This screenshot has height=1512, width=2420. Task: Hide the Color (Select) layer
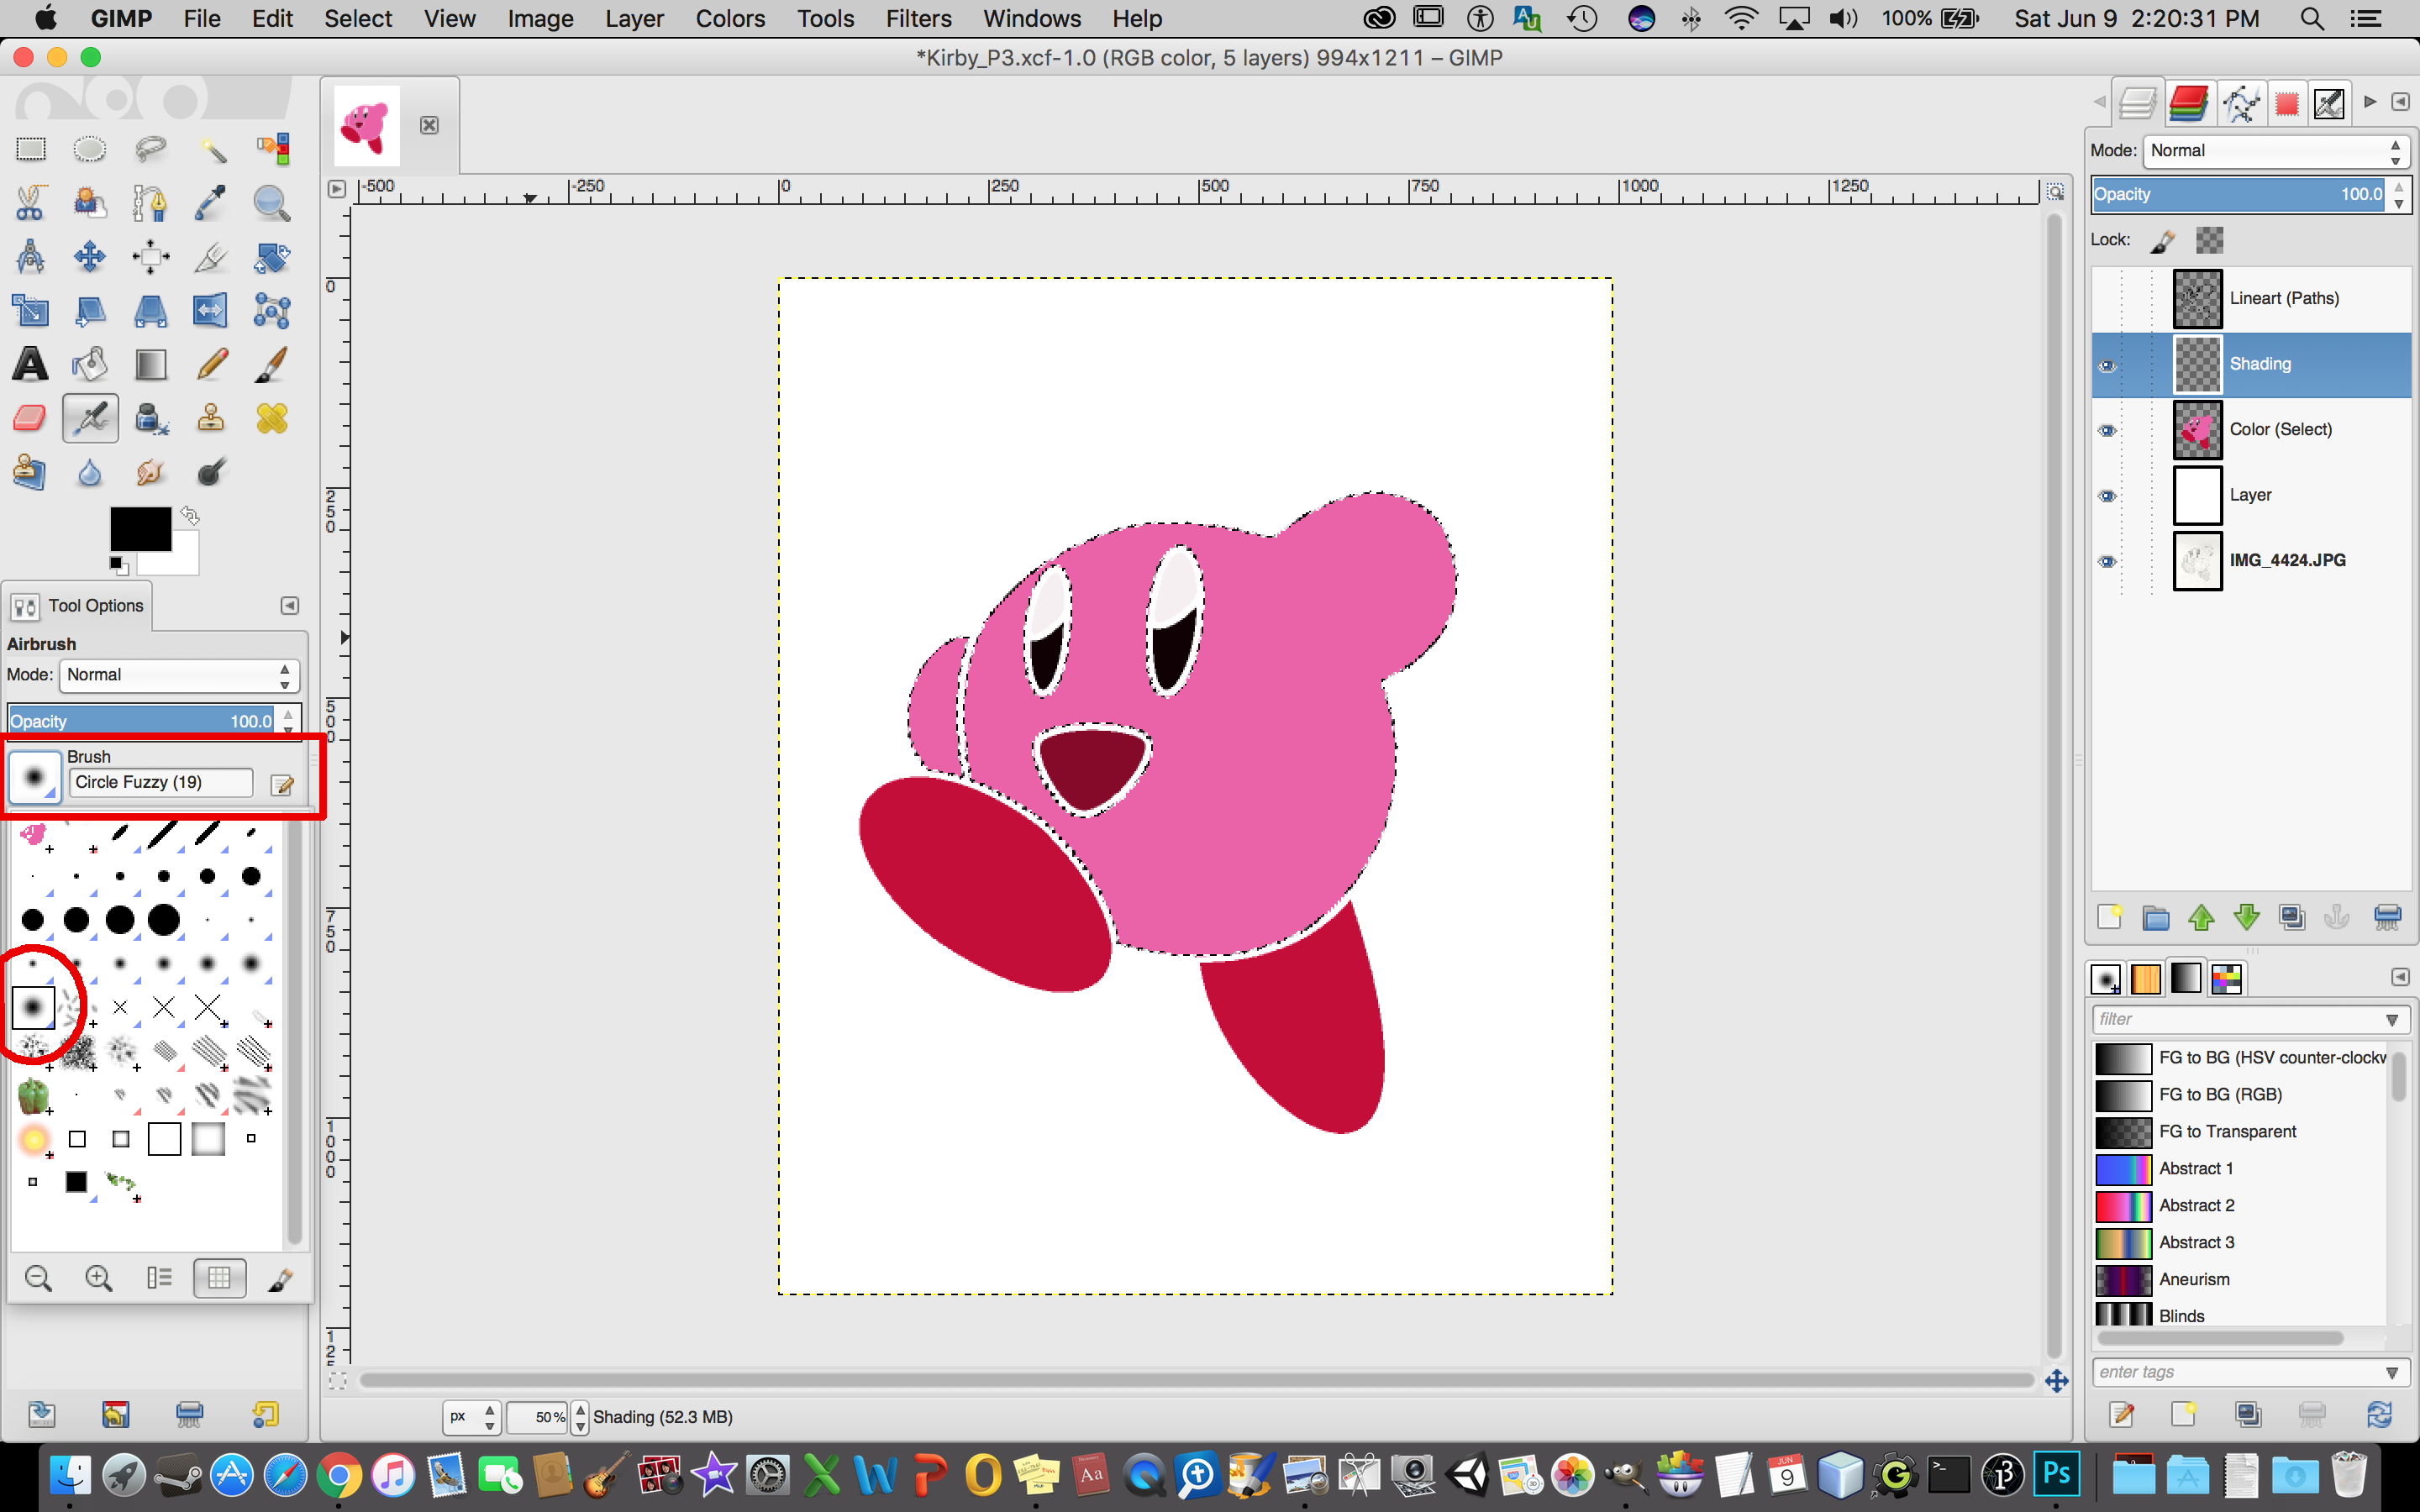click(x=2108, y=430)
